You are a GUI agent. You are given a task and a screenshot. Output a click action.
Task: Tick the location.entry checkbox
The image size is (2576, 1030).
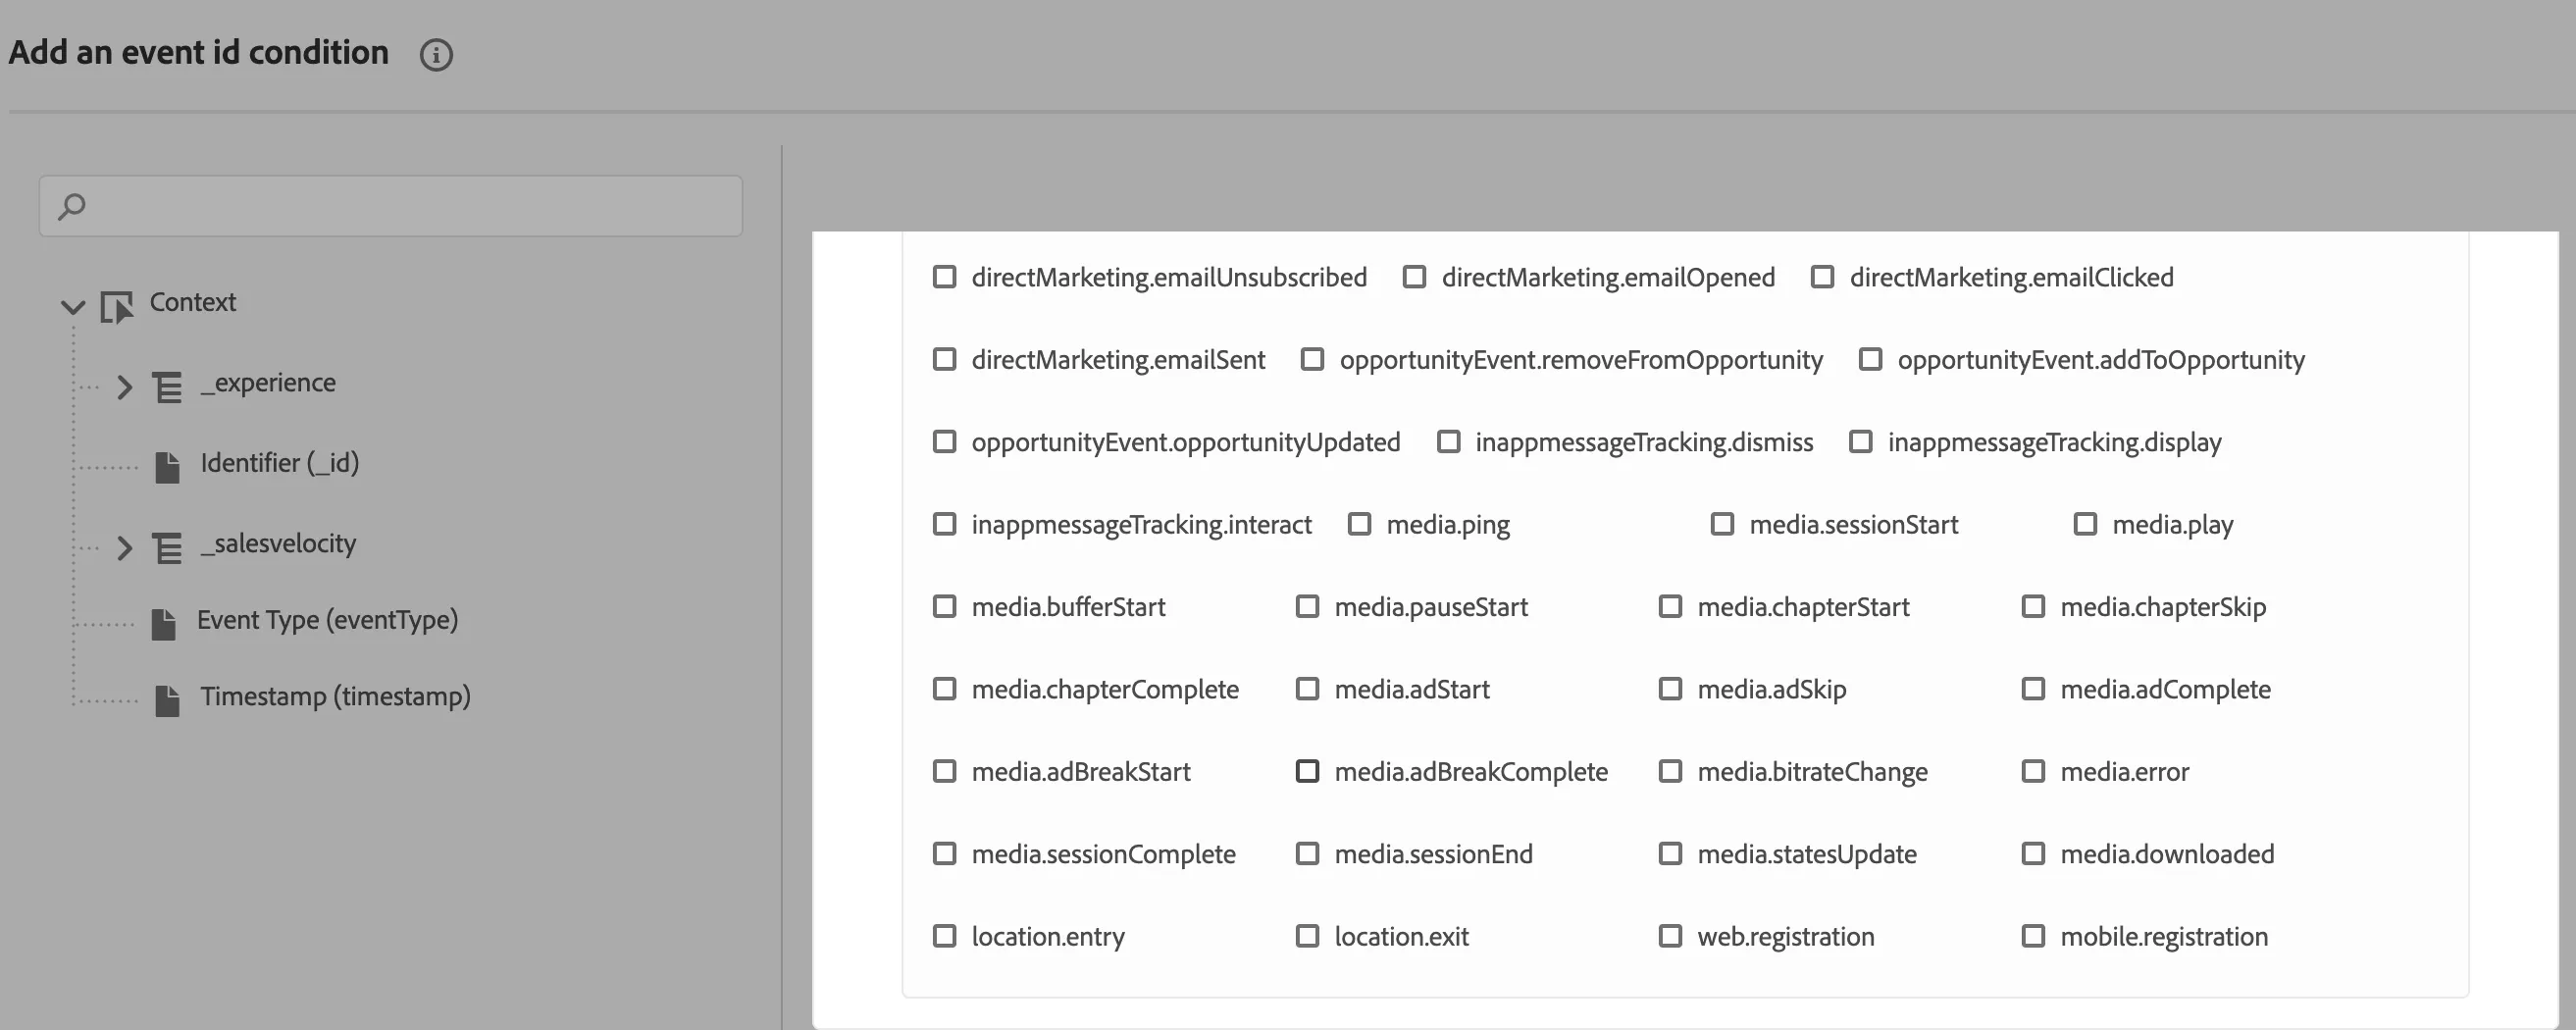944,935
